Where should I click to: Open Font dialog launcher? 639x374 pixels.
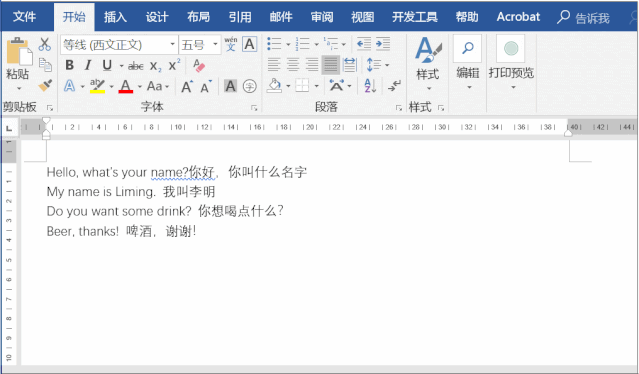click(254, 108)
